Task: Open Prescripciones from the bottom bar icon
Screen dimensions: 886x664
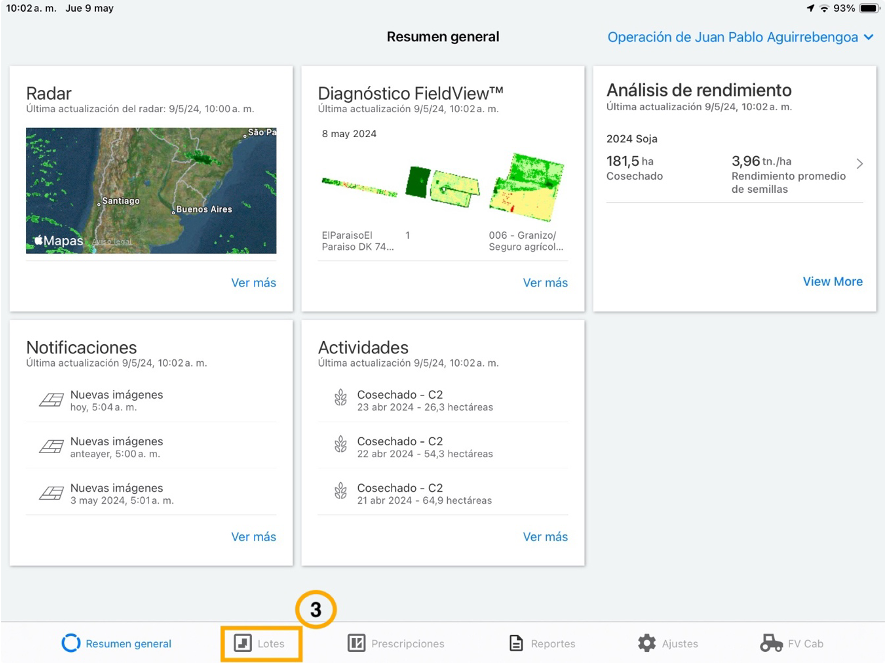Action: click(355, 644)
